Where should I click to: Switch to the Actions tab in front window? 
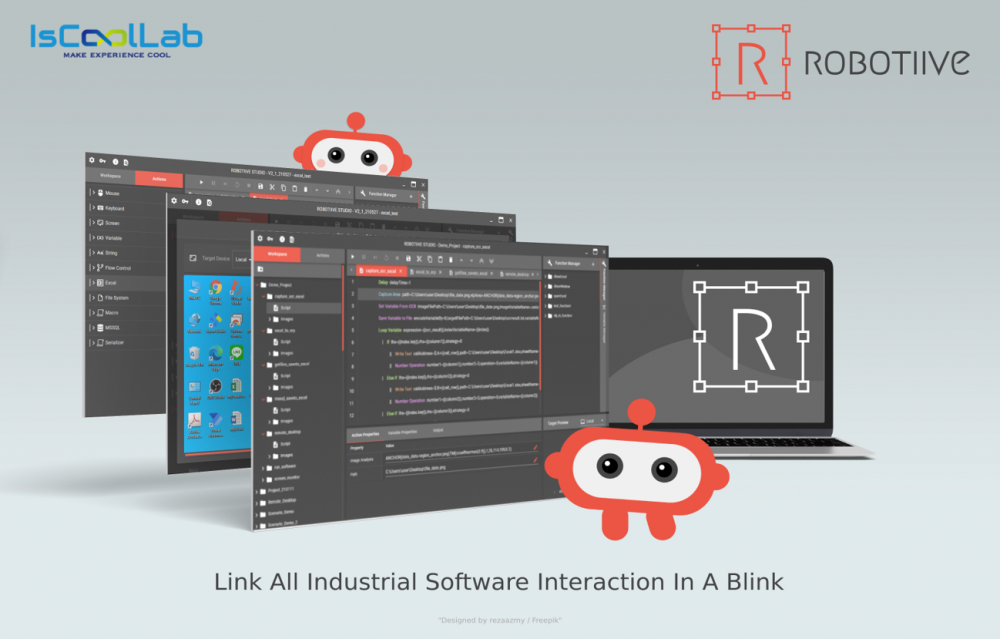coord(322,255)
